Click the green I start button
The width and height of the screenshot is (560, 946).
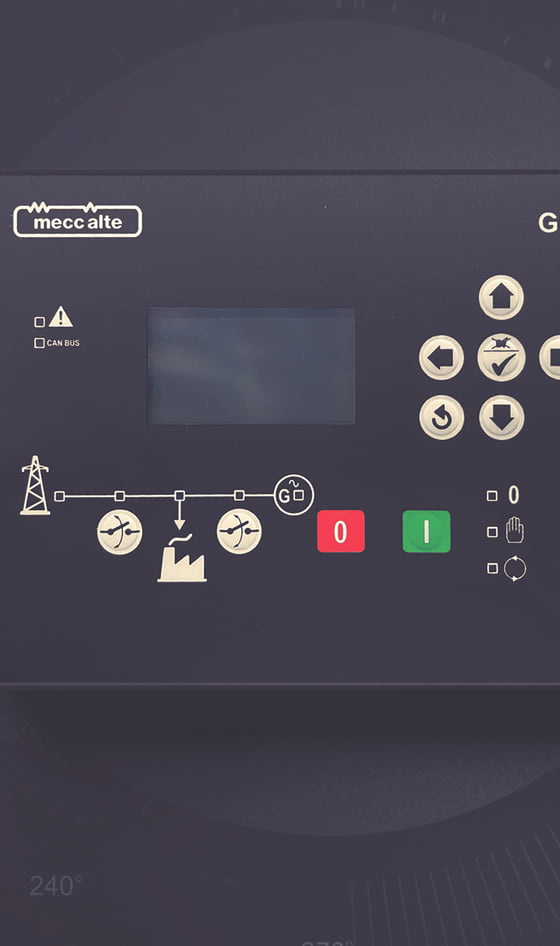[426, 532]
